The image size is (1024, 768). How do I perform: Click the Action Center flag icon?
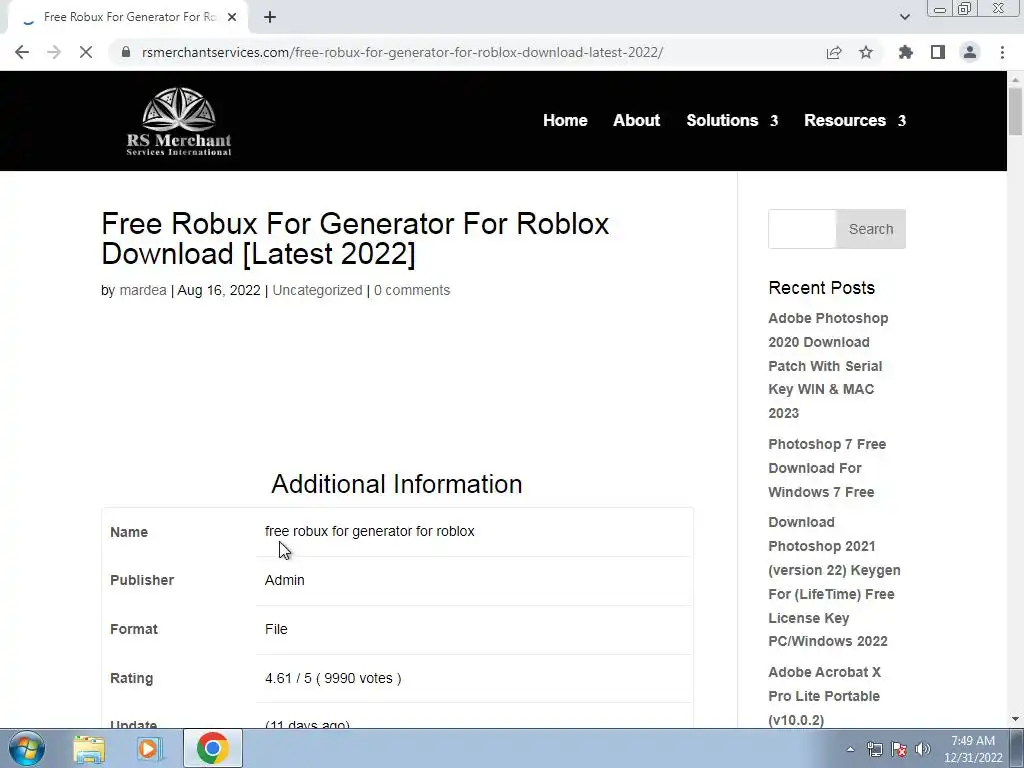(x=899, y=749)
